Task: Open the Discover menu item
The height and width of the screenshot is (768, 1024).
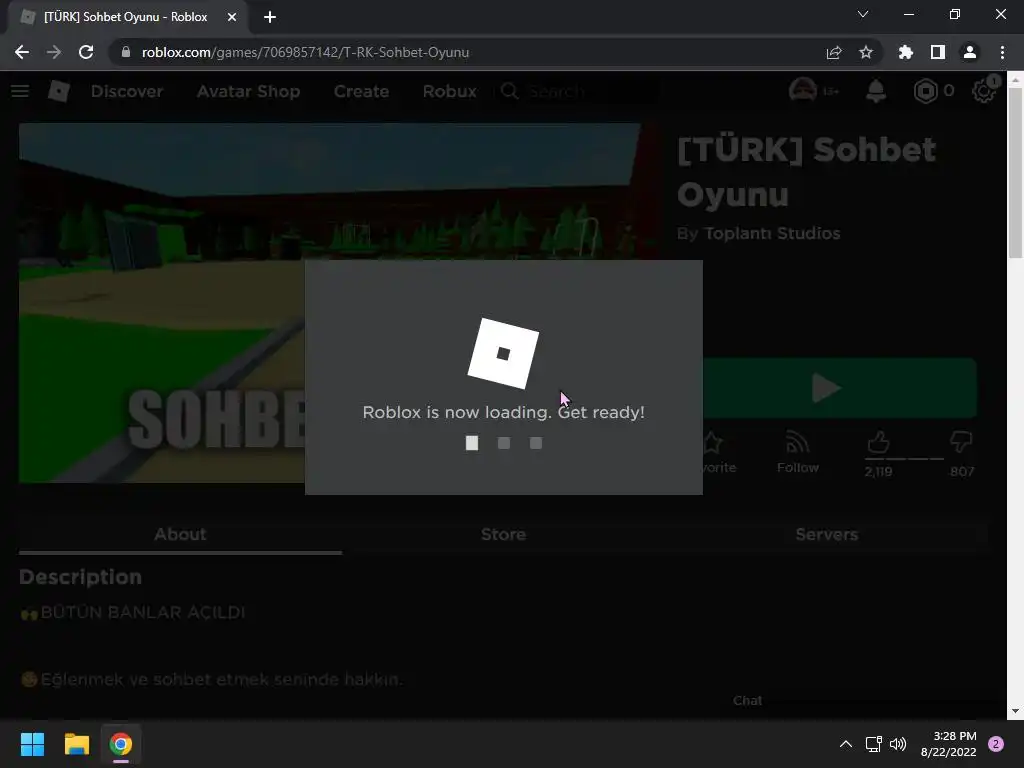Action: [127, 91]
